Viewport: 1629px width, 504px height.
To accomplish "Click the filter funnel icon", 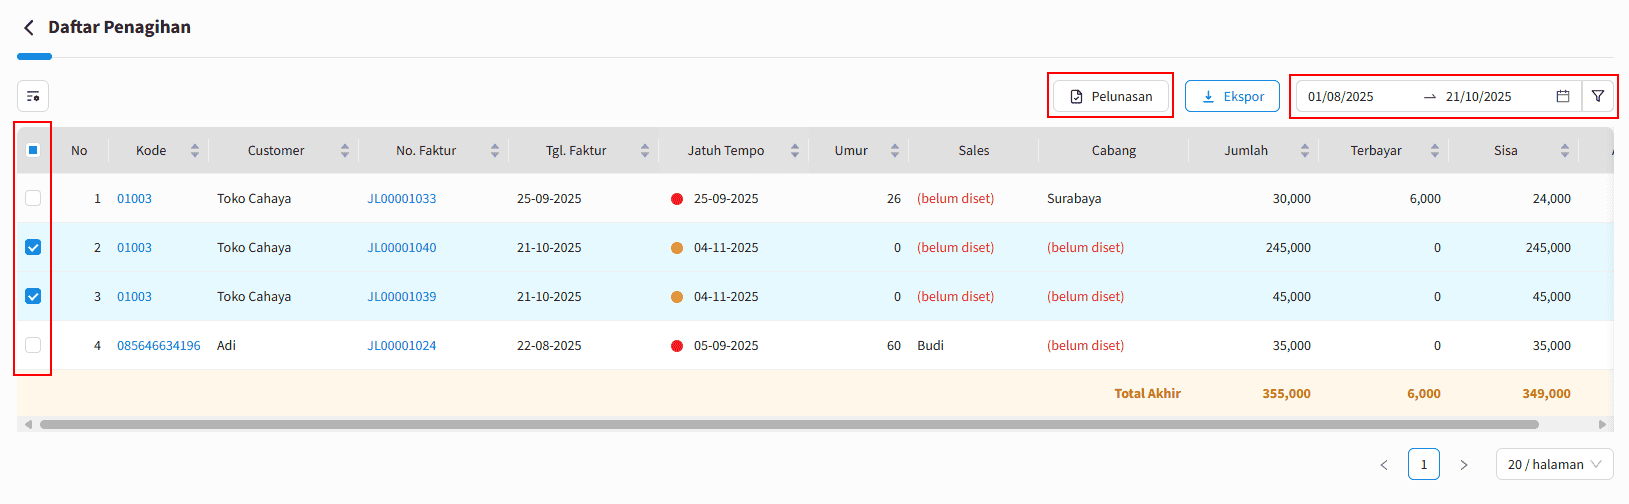I will coord(1598,96).
